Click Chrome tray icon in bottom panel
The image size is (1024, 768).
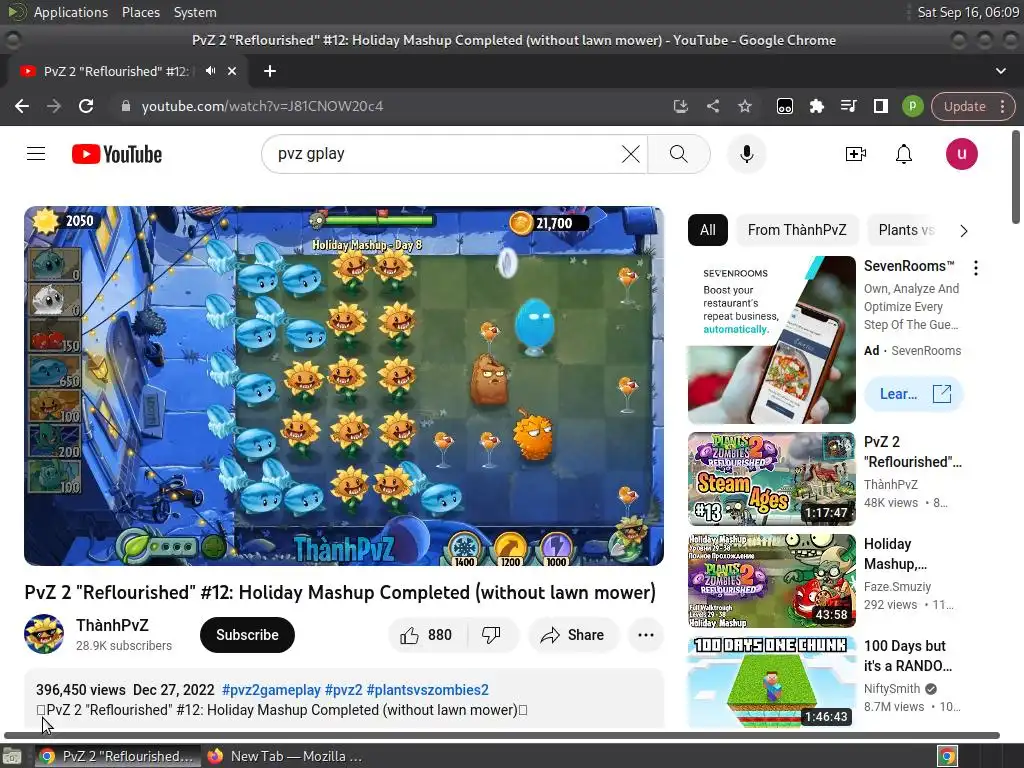point(947,756)
